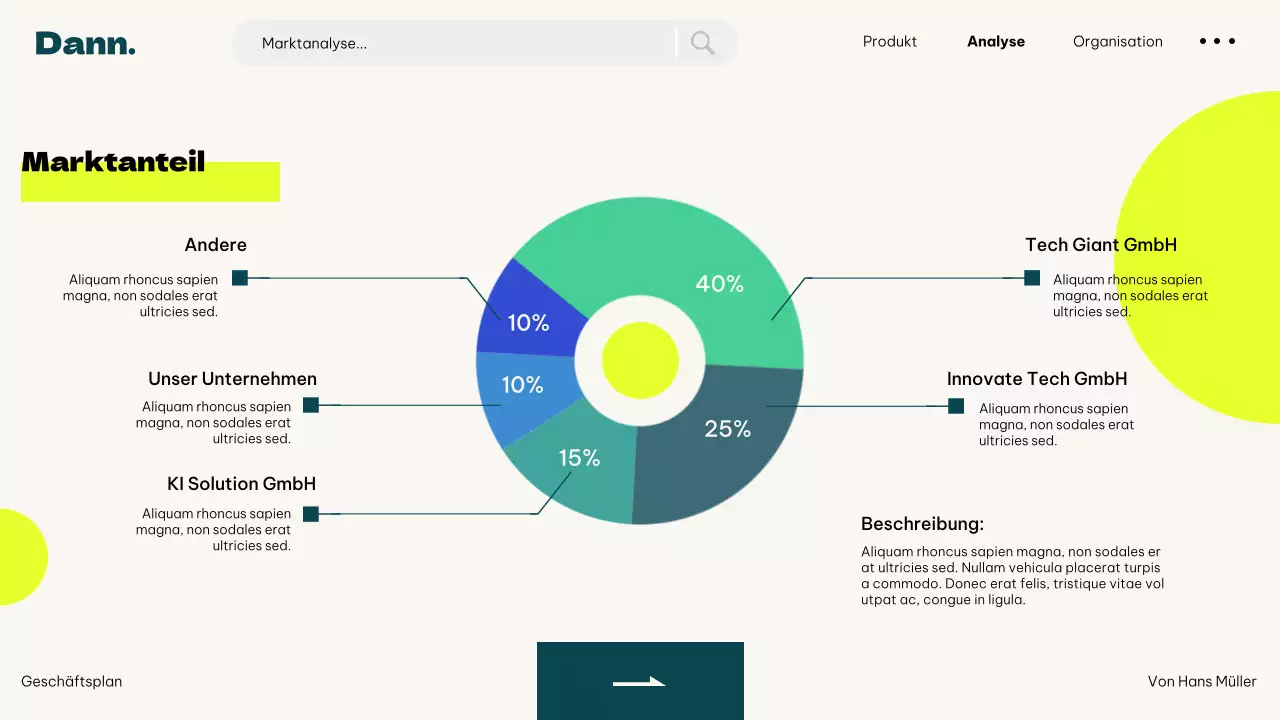This screenshot has width=1280, height=720.
Task: Click the Von Hans Müller author label
Action: 1202,681
